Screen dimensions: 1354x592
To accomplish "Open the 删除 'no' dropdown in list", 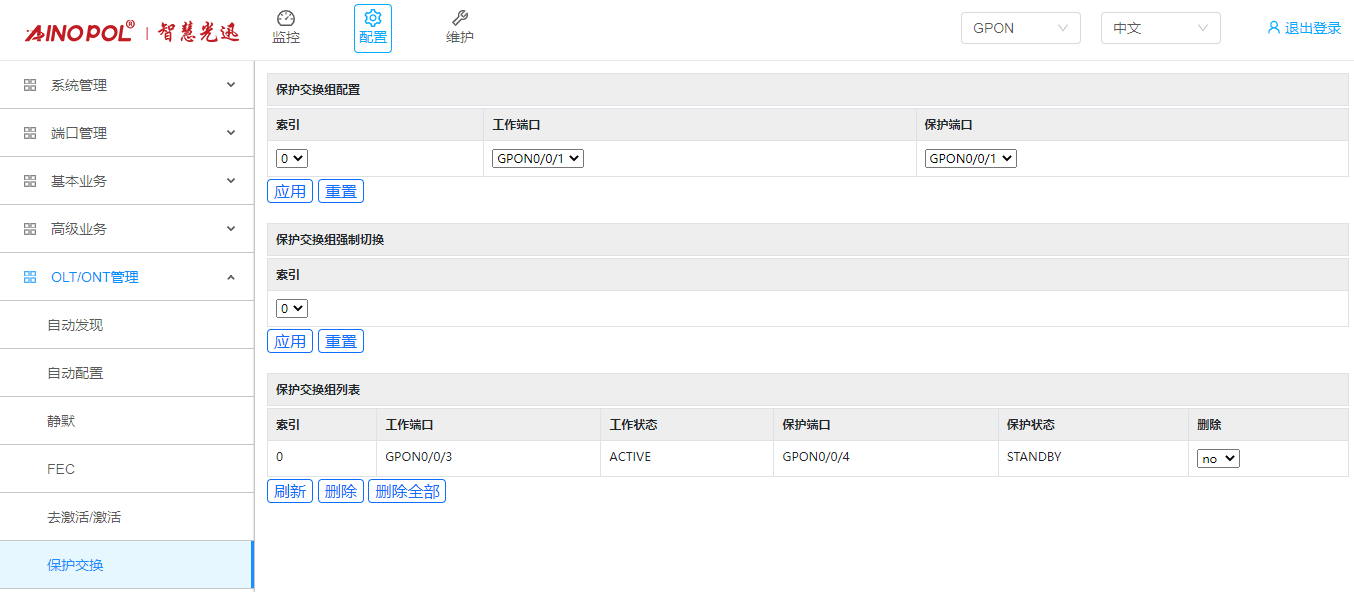I will click(x=1218, y=458).
